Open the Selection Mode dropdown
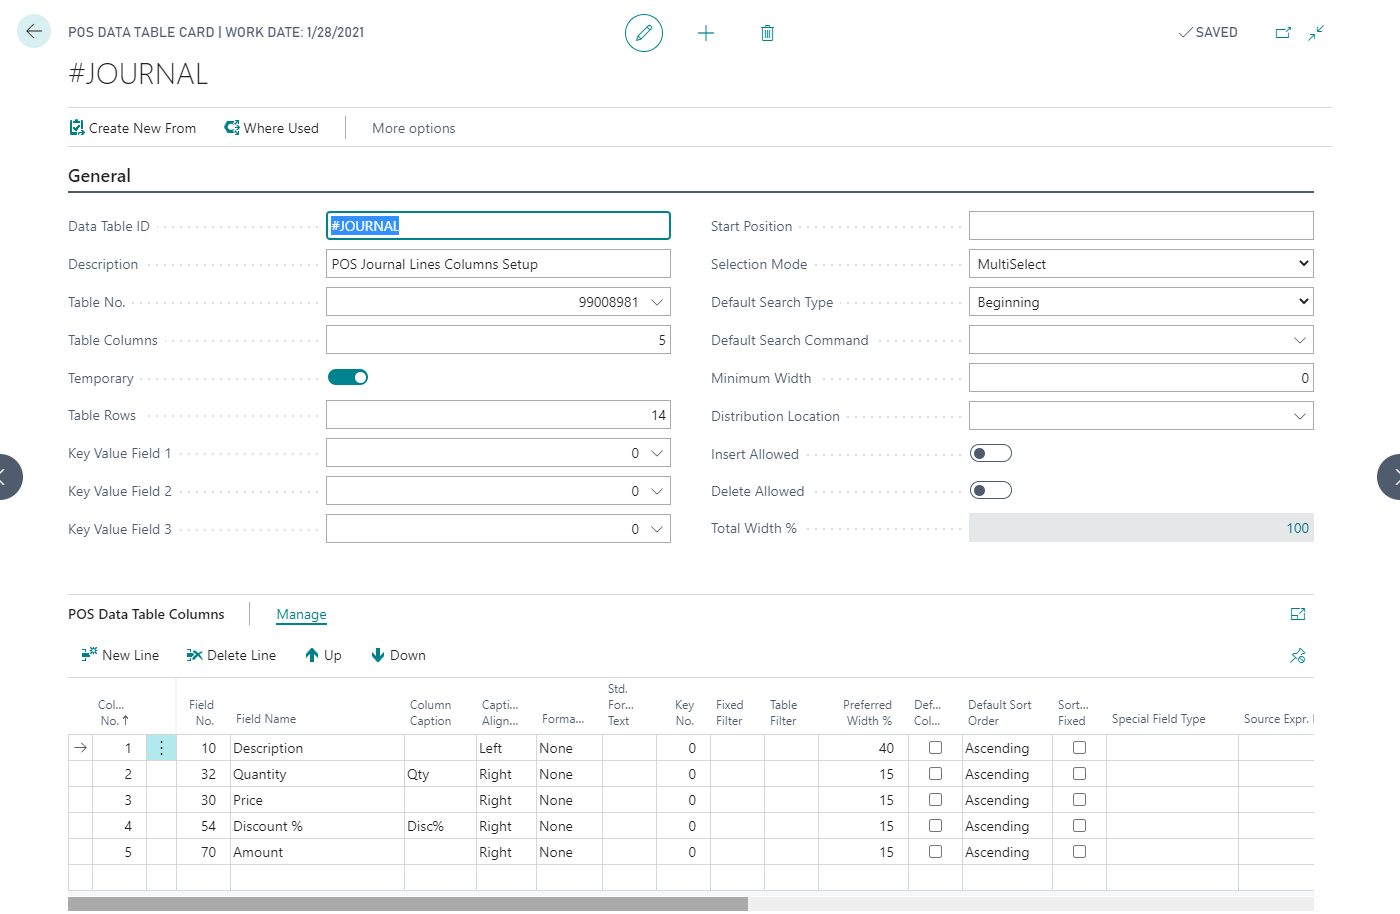 (x=1140, y=264)
